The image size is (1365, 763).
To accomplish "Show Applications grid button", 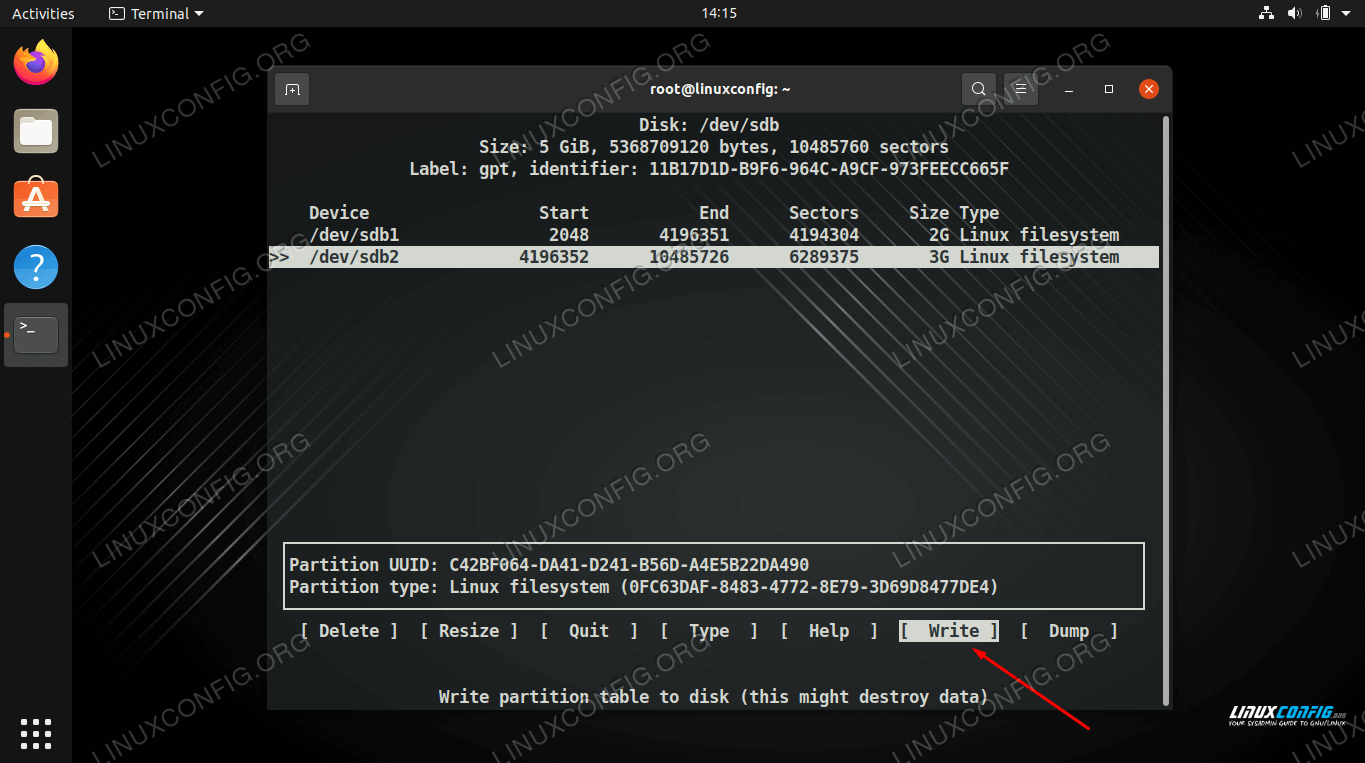I will click(x=36, y=733).
